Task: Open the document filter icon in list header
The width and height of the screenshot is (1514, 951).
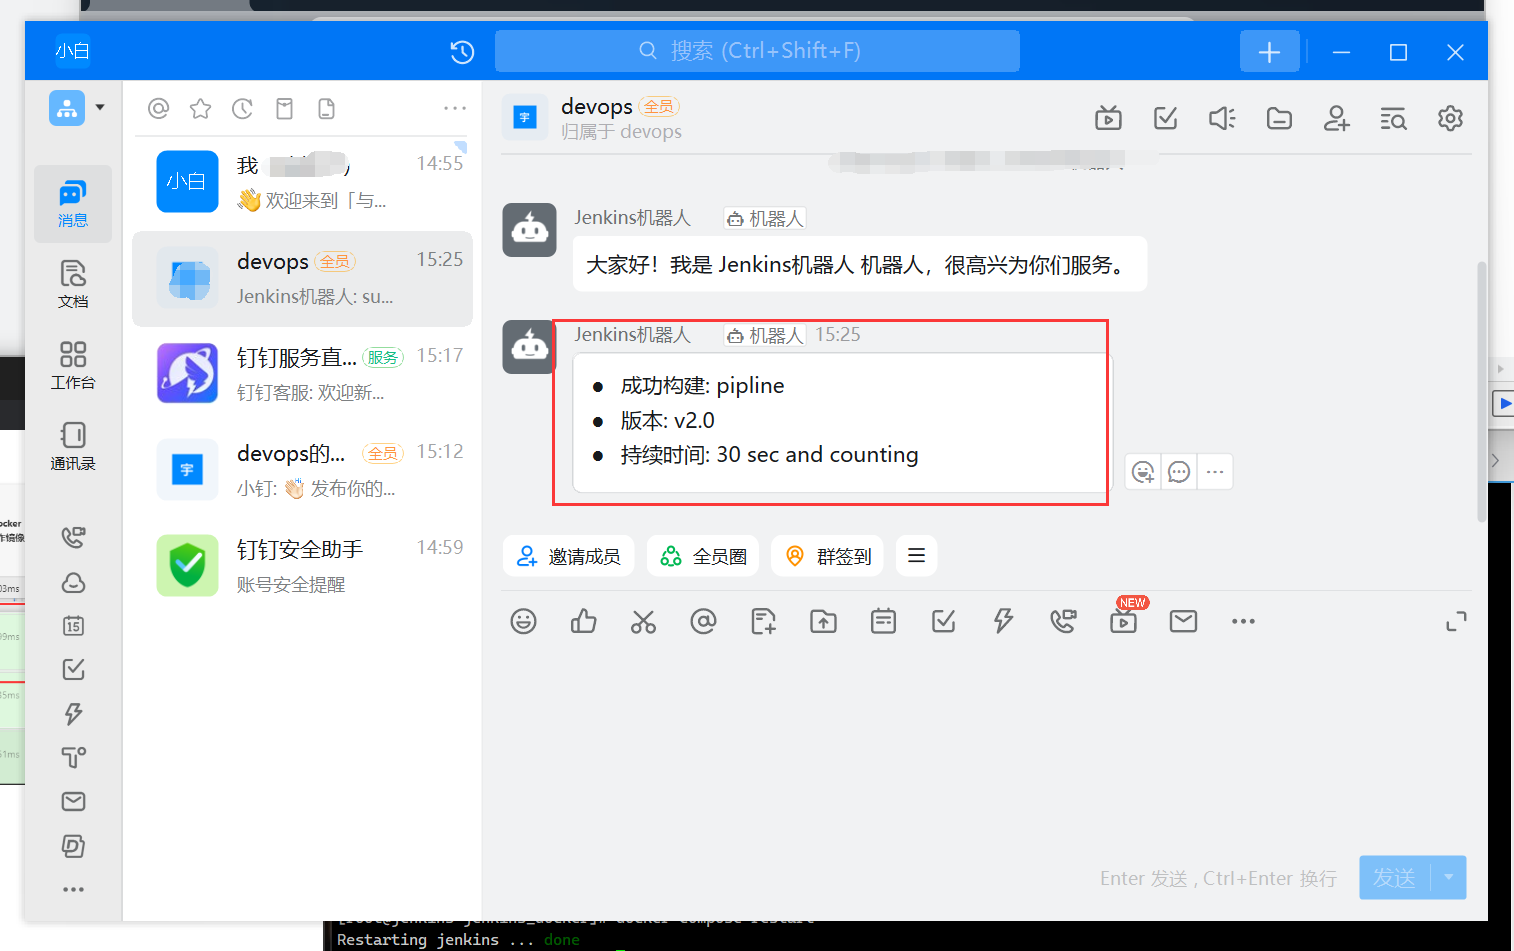Action: pos(326,108)
